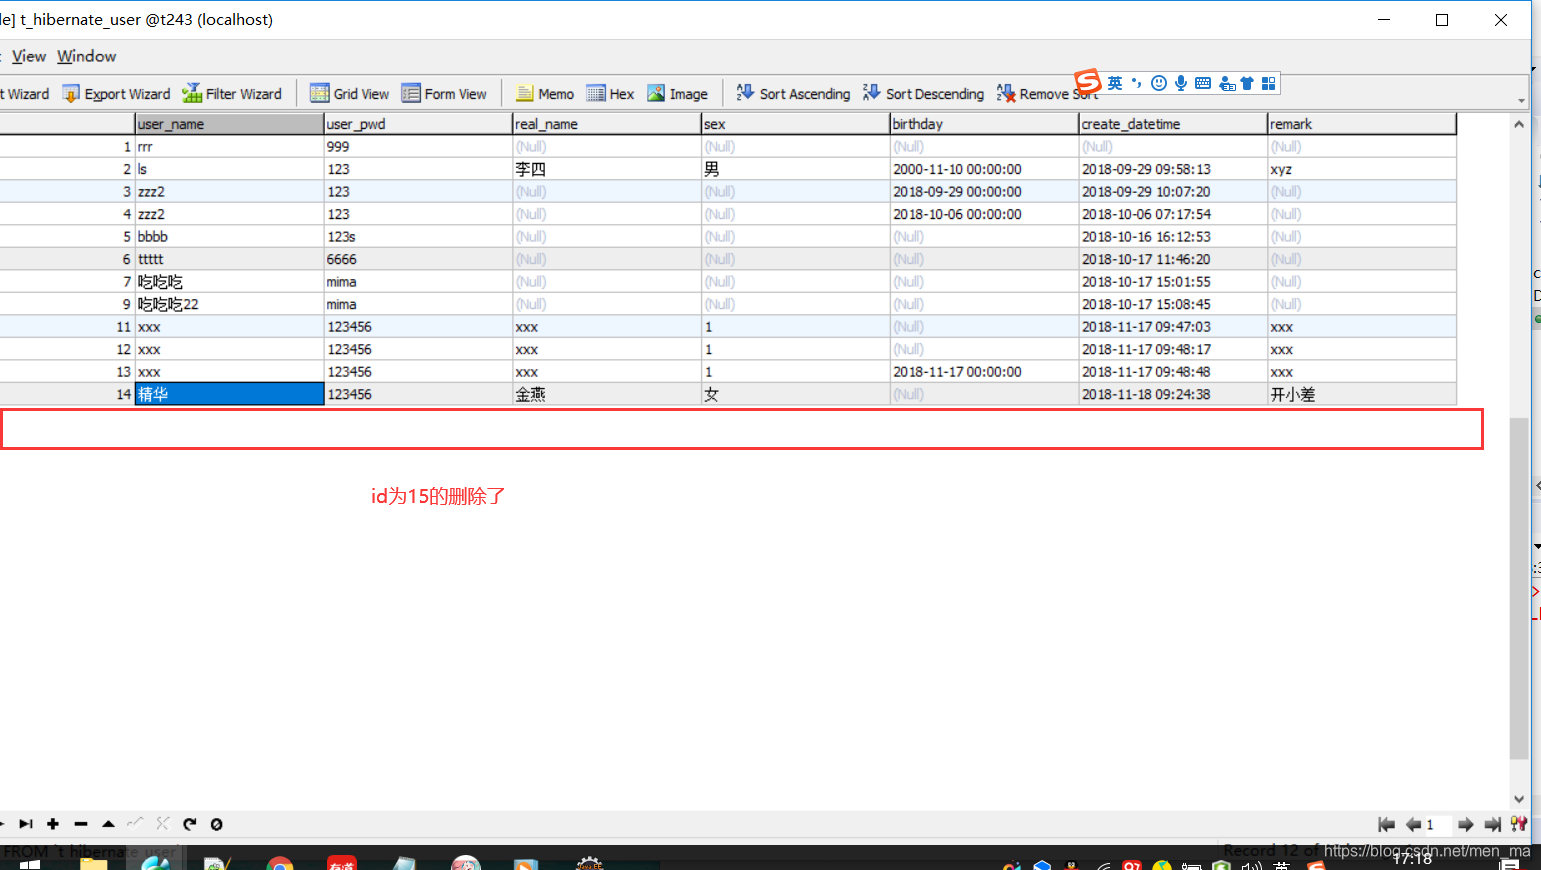Open File Explorer from the taskbar
Viewport: 1541px width, 870px height.
click(x=94, y=863)
